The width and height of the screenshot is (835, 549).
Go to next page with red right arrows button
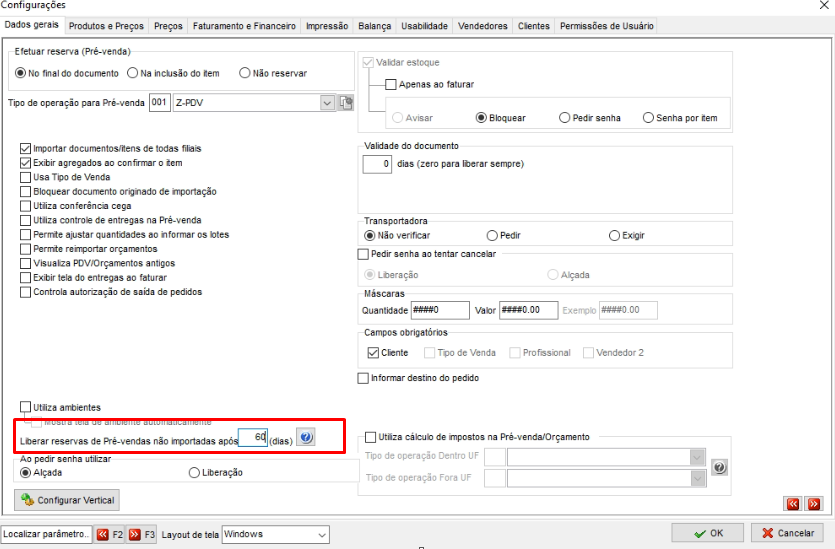pos(814,504)
